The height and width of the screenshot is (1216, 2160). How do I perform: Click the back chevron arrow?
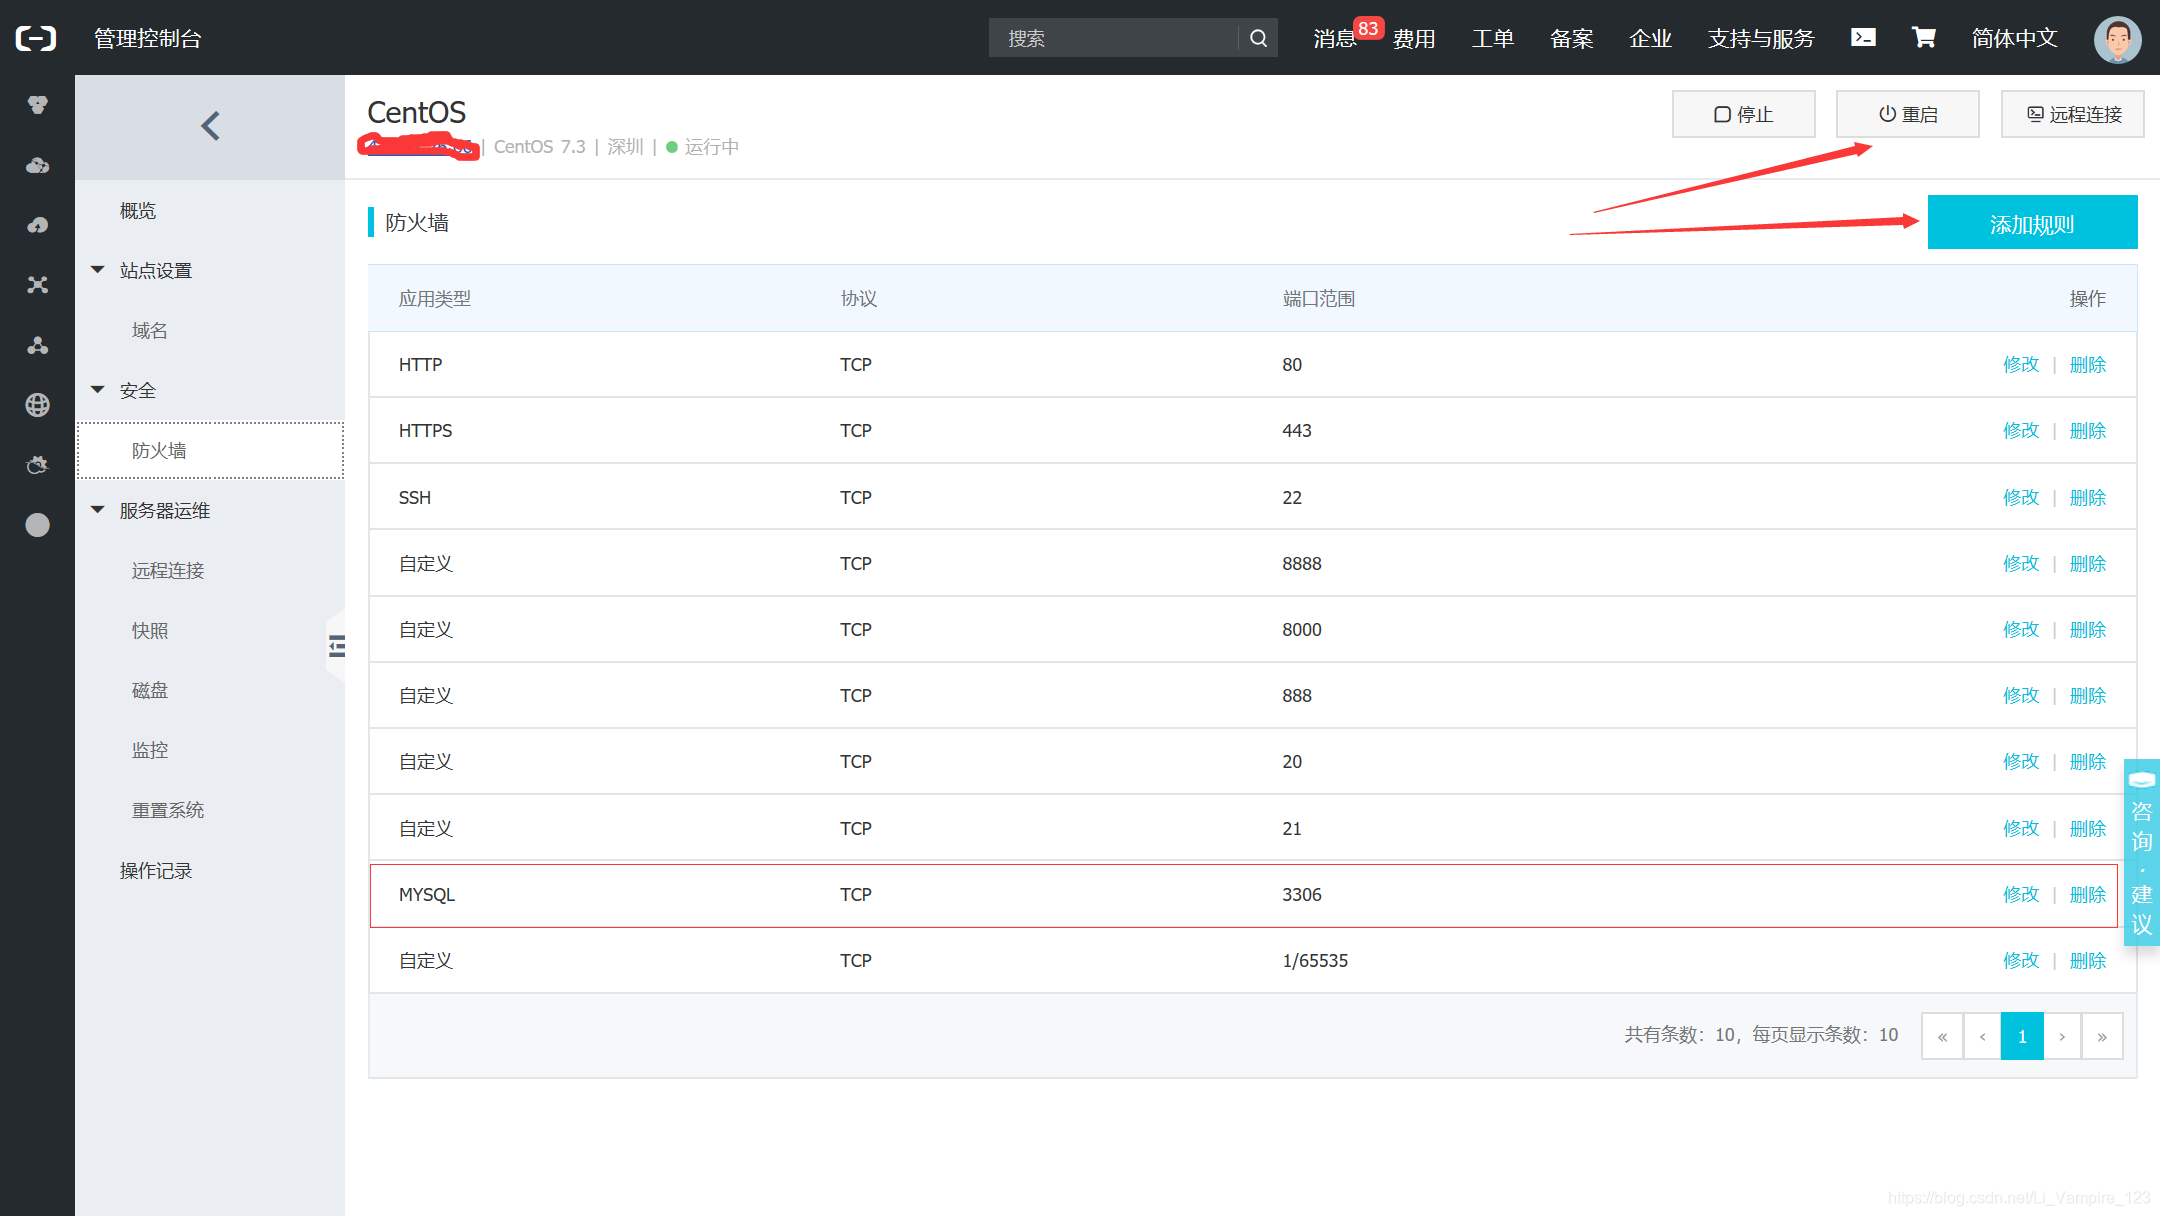[x=210, y=126]
